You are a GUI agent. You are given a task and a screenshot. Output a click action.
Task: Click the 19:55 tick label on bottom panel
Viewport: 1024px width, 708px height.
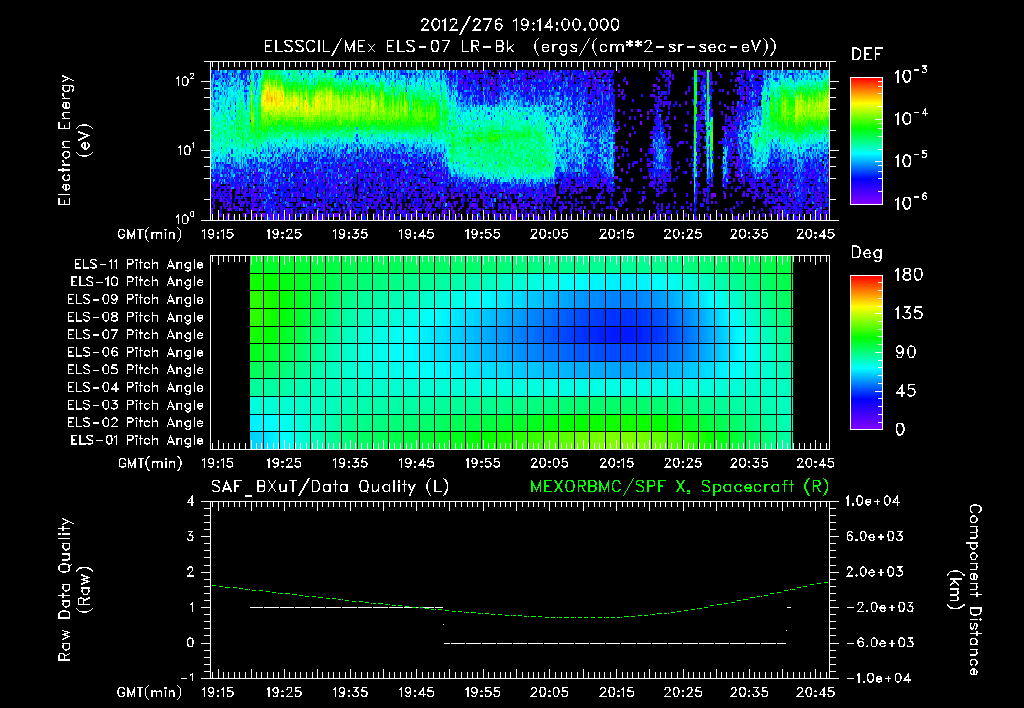[x=483, y=692]
